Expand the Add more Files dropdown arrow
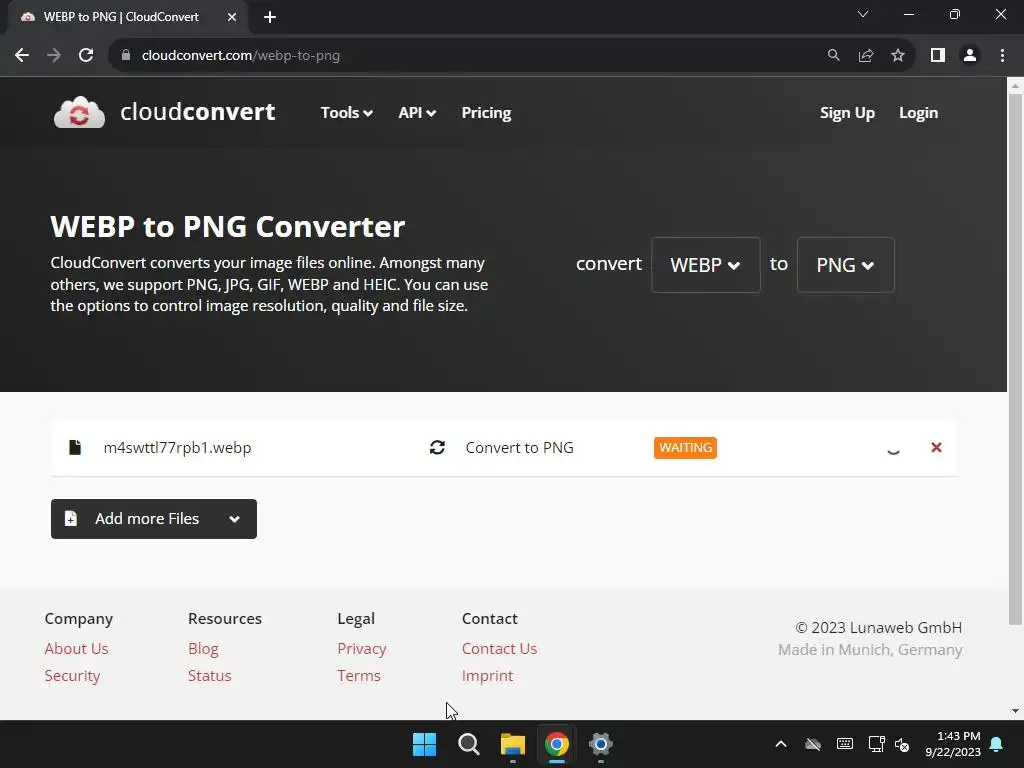Viewport: 1024px width, 768px height. click(234, 519)
